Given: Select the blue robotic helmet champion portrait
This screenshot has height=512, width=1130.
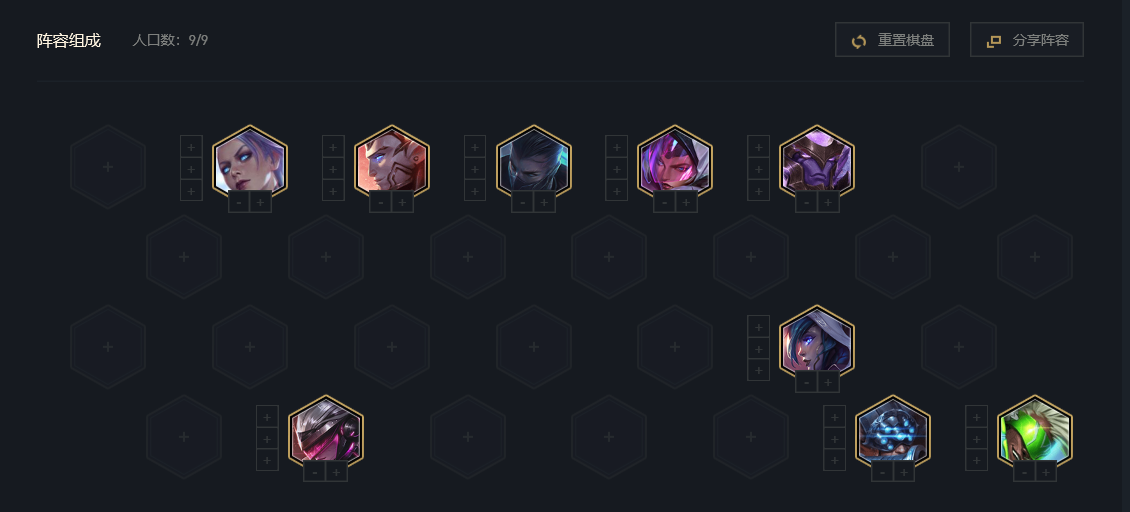Looking at the screenshot, I should pyautogui.click(x=893, y=433).
